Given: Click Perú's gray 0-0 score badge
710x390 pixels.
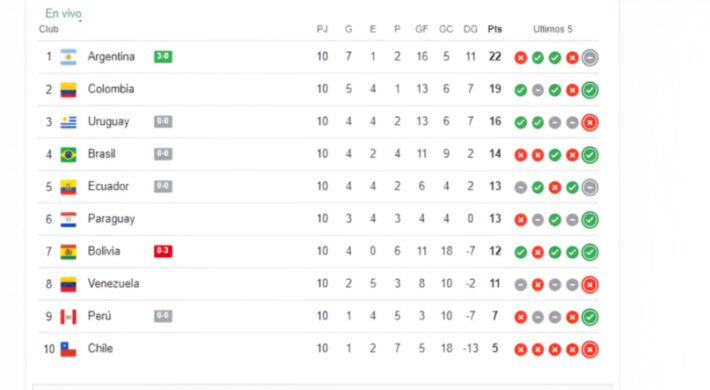Looking at the screenshot, I should (163, 316).
